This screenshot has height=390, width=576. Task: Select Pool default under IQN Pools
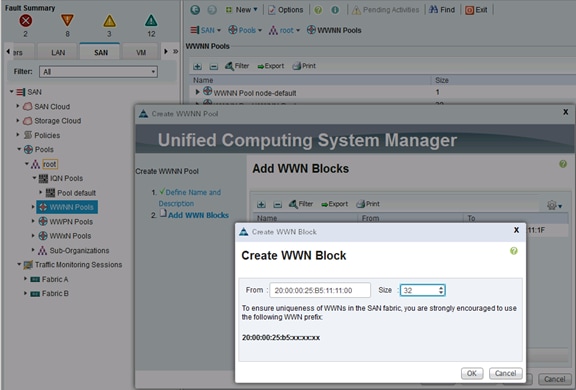point(76,193)
